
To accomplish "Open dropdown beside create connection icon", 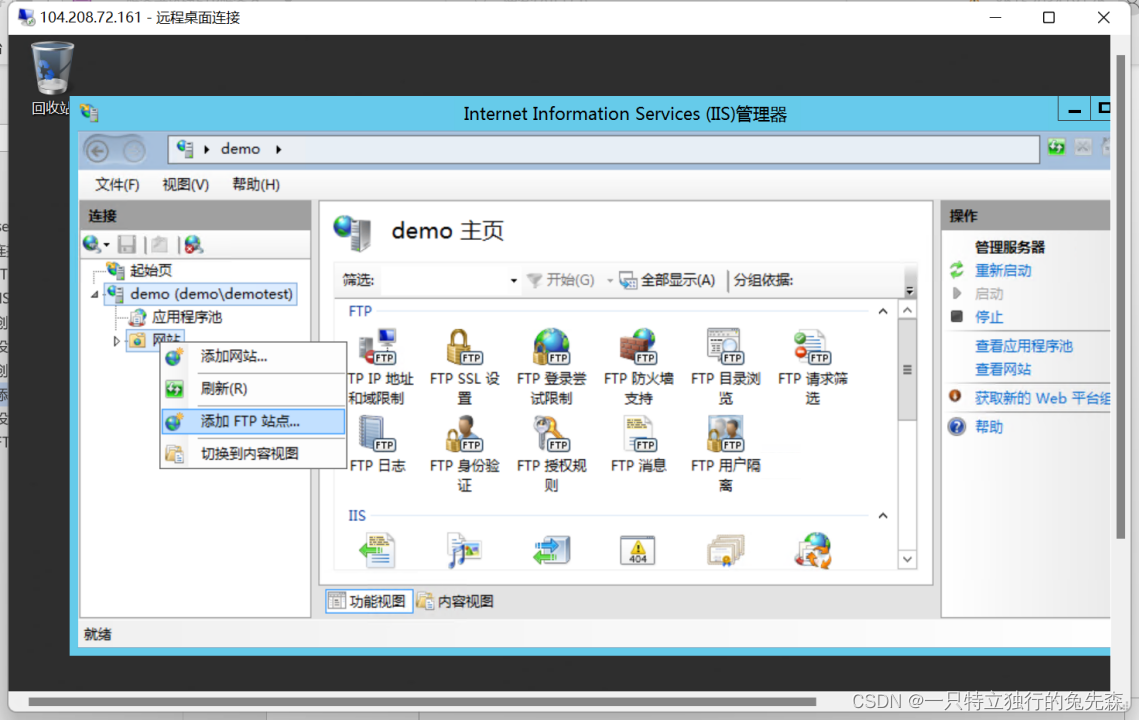I will click(106, 245).
